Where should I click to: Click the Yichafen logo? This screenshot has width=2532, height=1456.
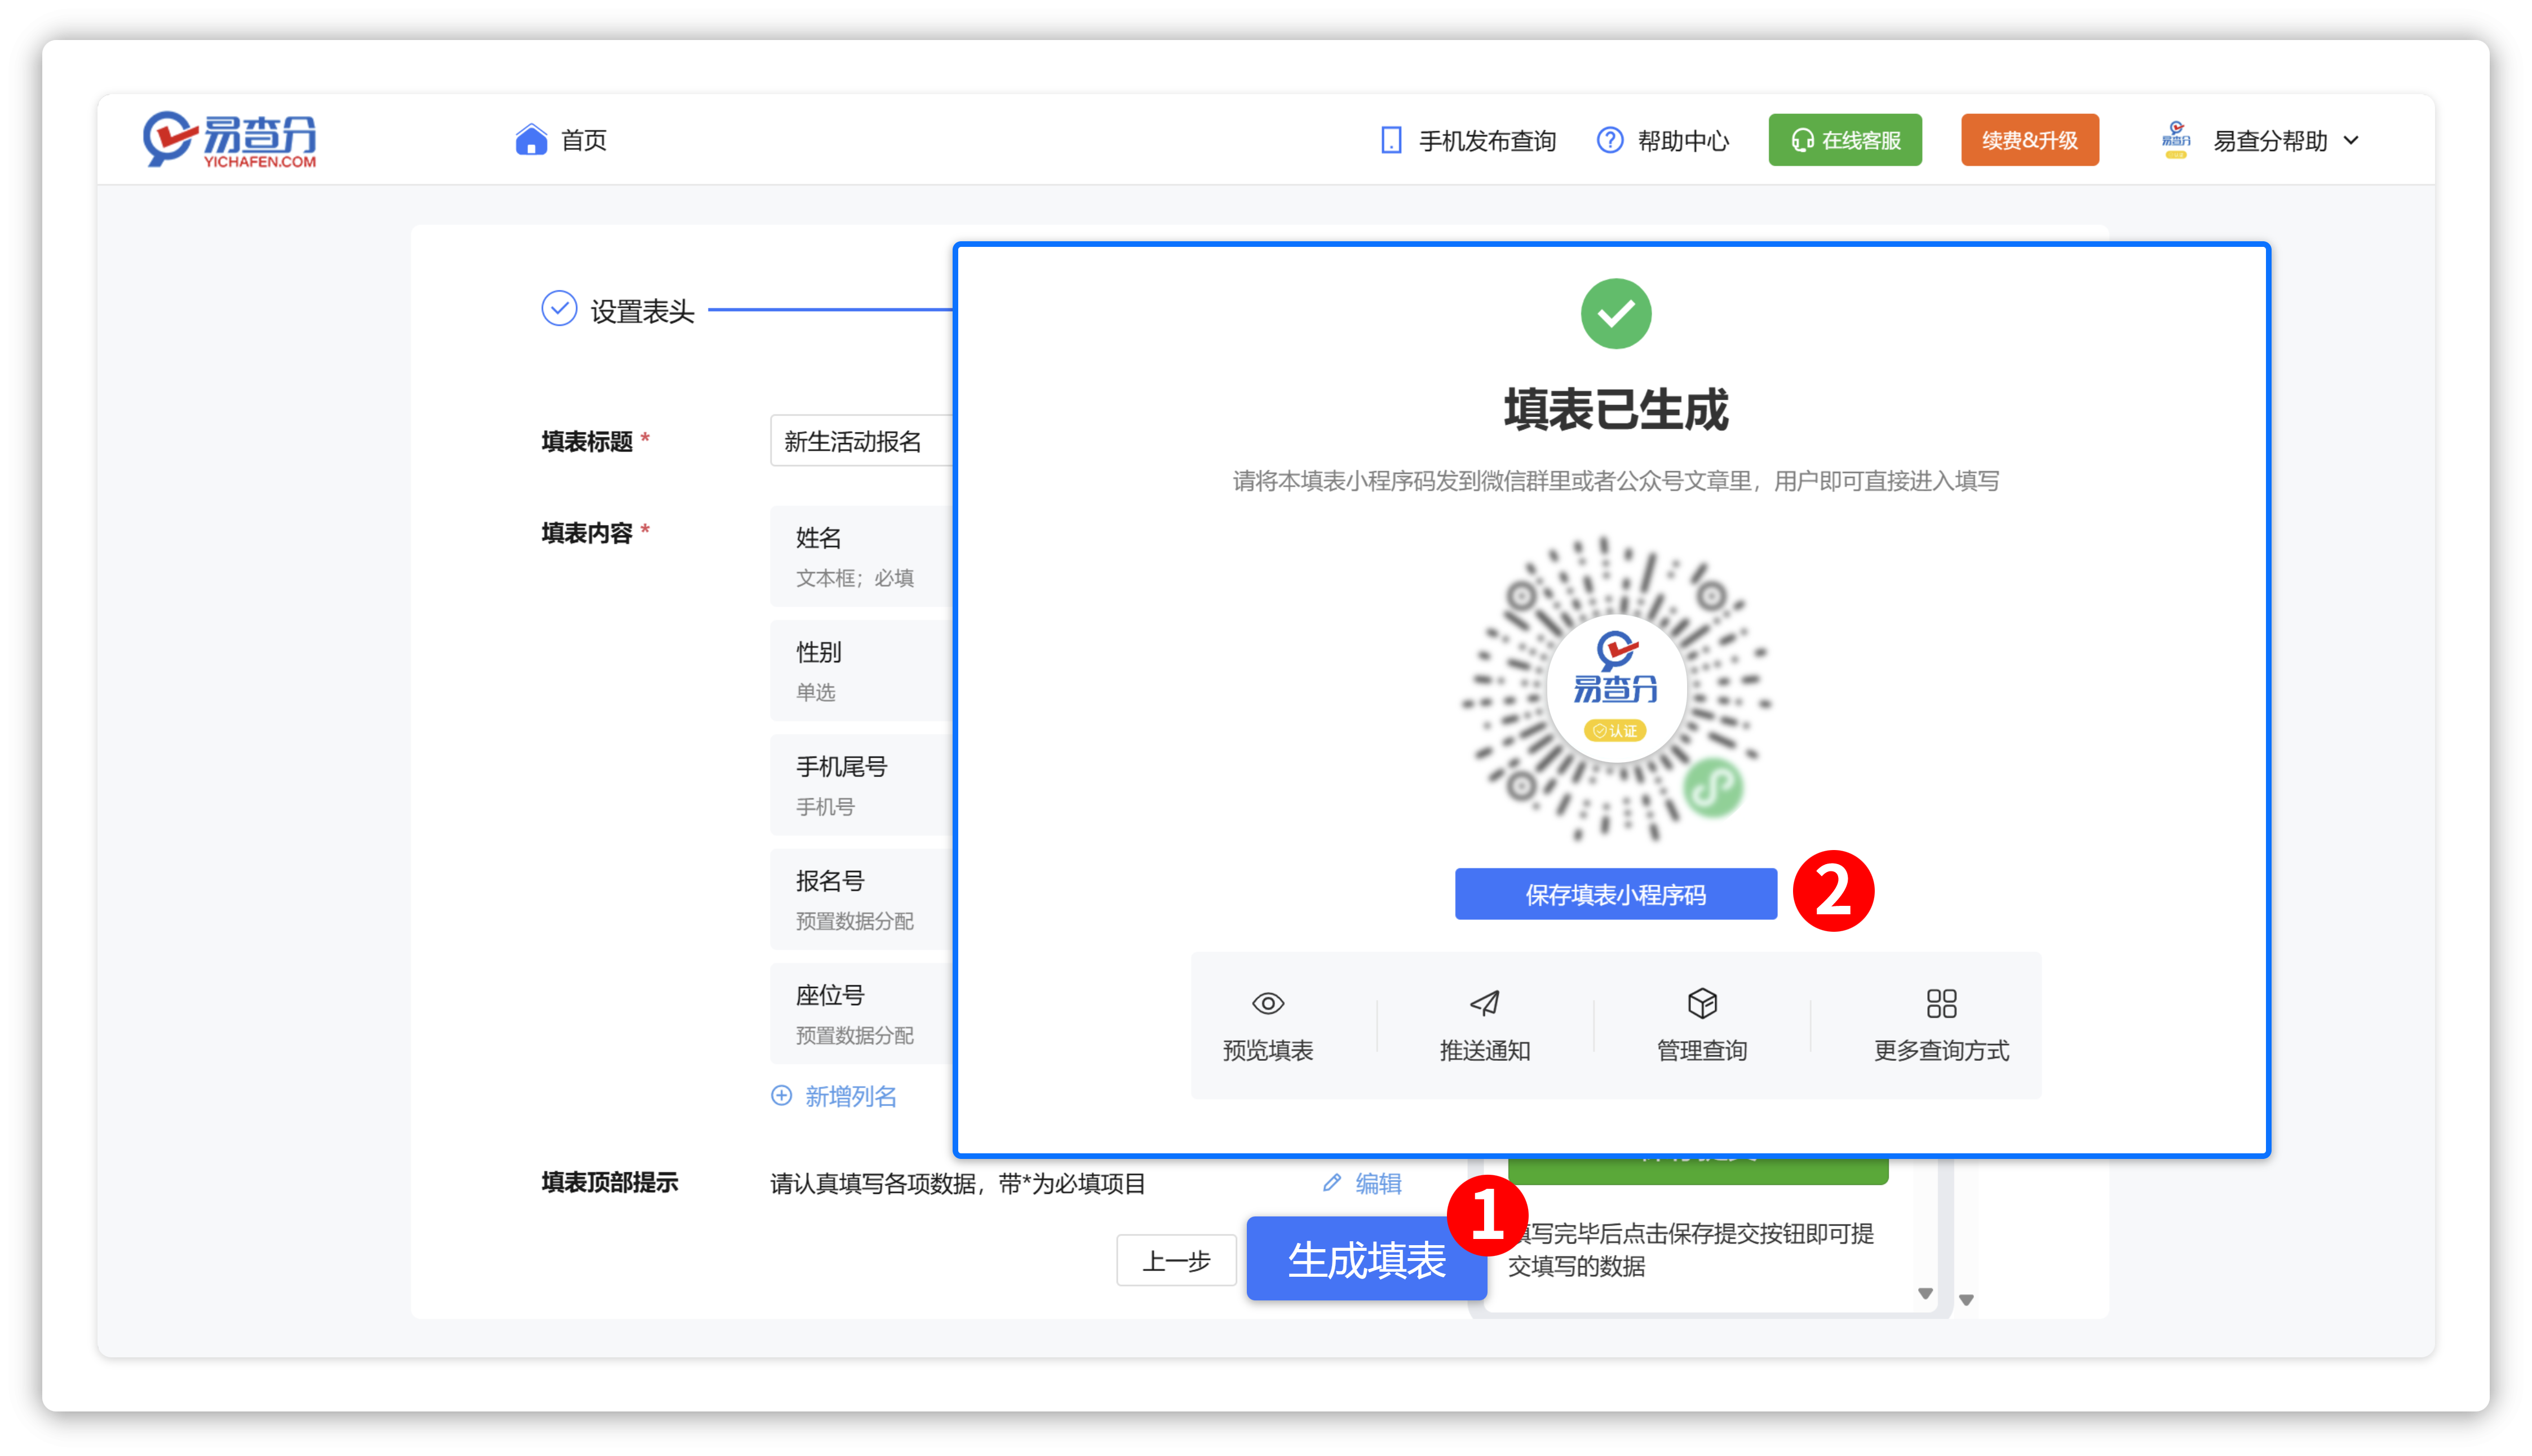(229, 140)
